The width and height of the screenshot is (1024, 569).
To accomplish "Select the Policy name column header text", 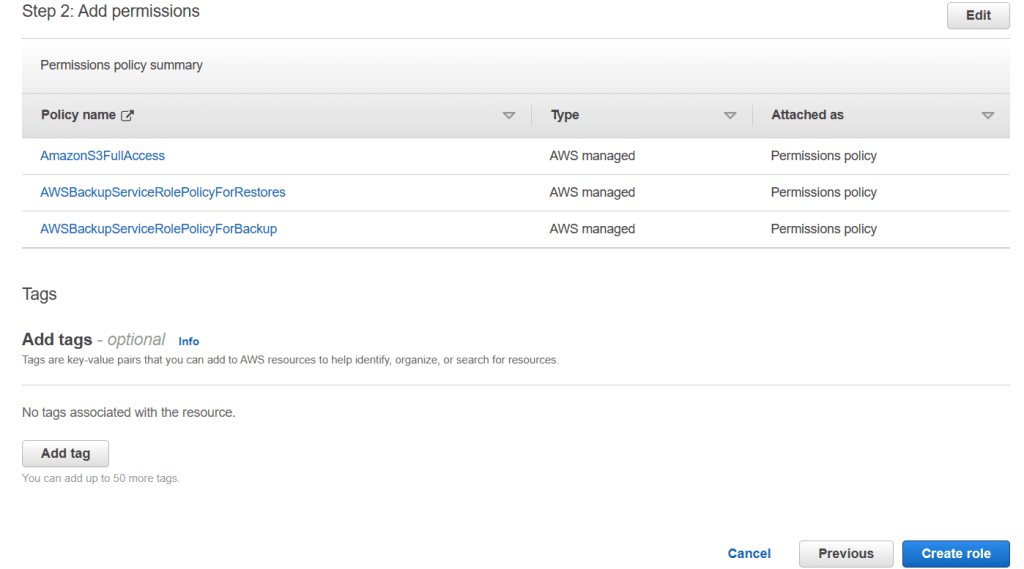I will click(x=78, y=115).
